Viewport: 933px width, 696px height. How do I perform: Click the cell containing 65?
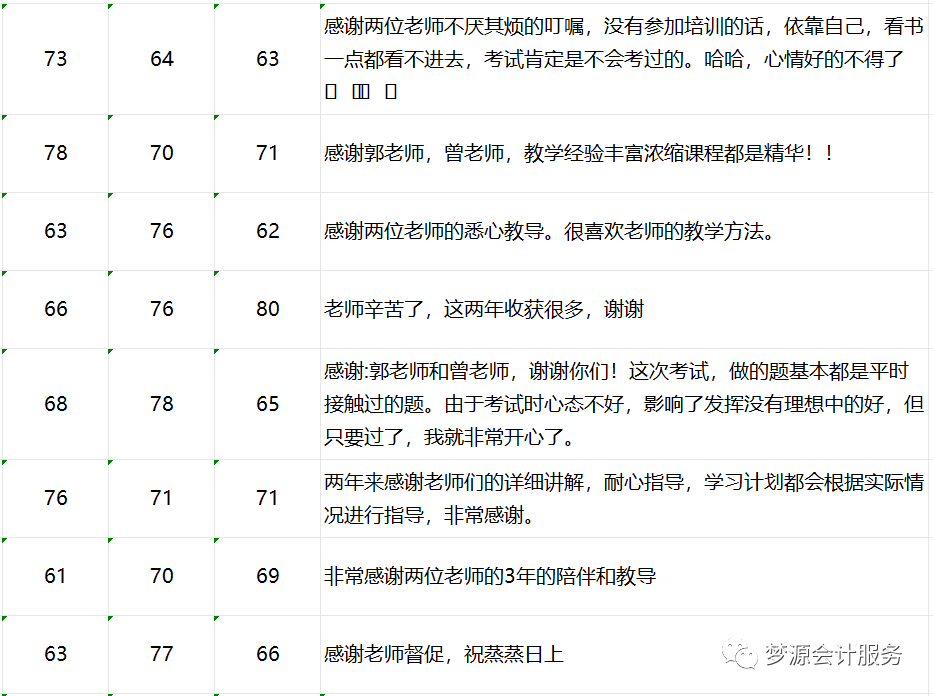point(267,404)
